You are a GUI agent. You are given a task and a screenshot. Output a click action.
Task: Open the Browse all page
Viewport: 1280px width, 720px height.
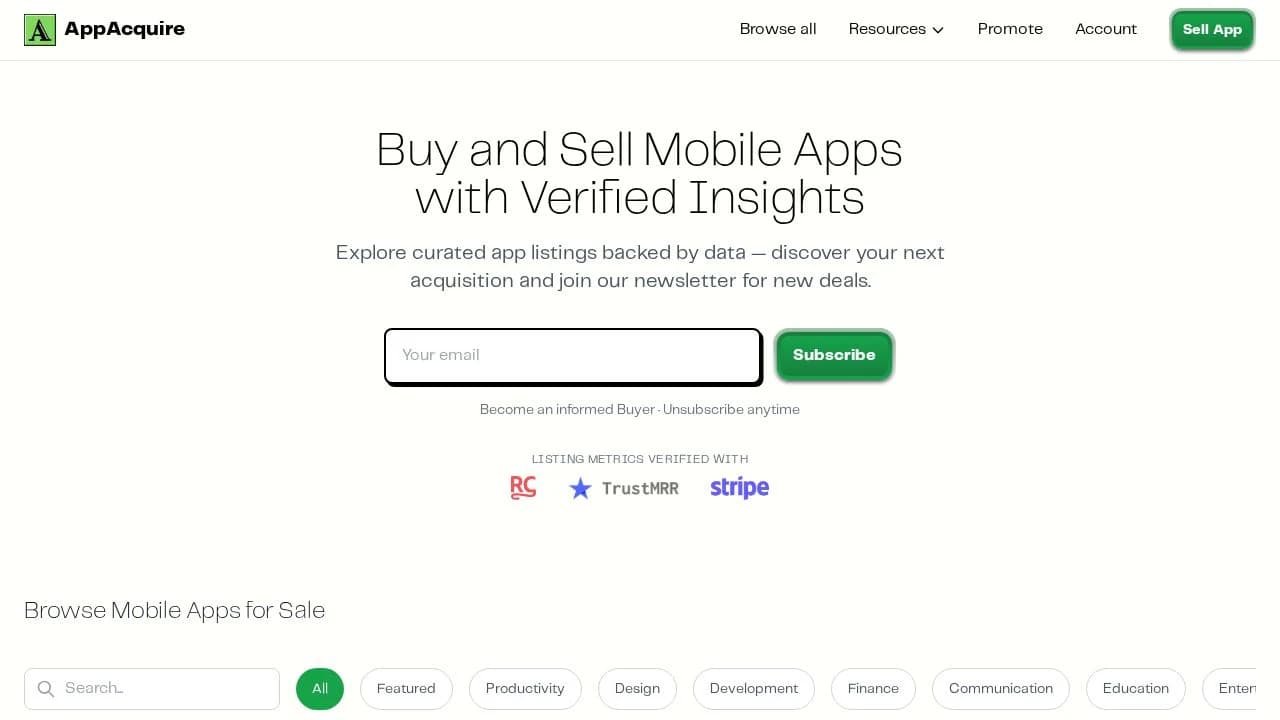(x=778, y=29)
